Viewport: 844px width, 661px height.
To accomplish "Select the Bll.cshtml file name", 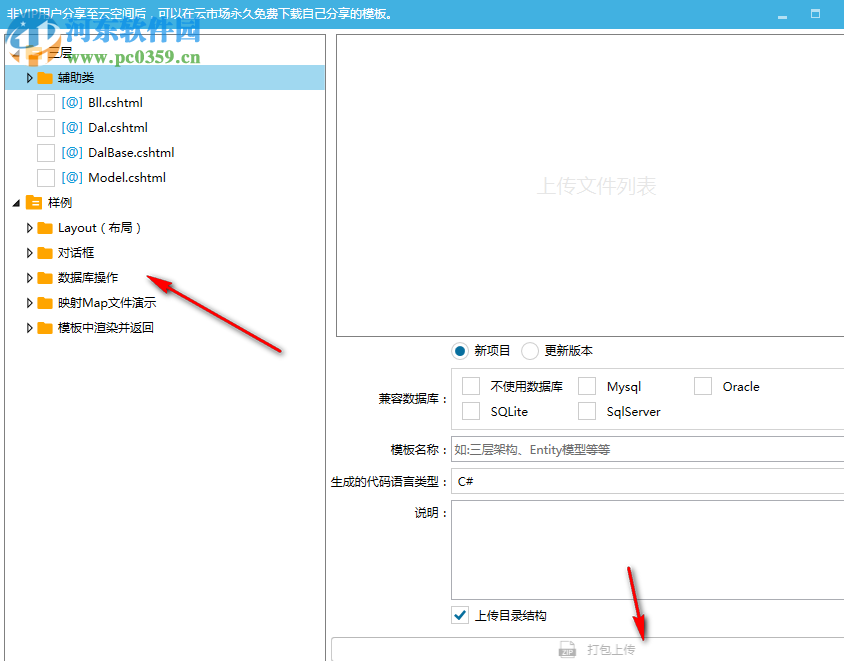I will (x=115, y=103).
